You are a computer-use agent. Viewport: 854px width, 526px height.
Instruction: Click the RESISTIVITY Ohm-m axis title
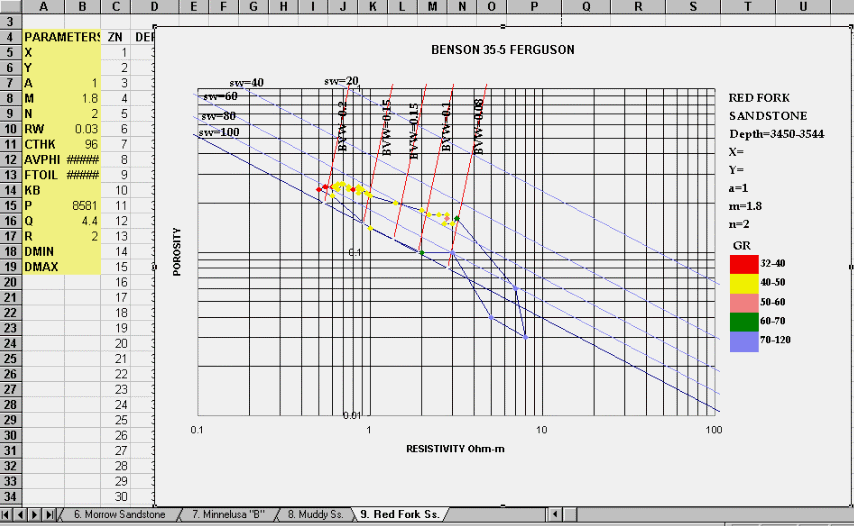click(x=455, y=449)
